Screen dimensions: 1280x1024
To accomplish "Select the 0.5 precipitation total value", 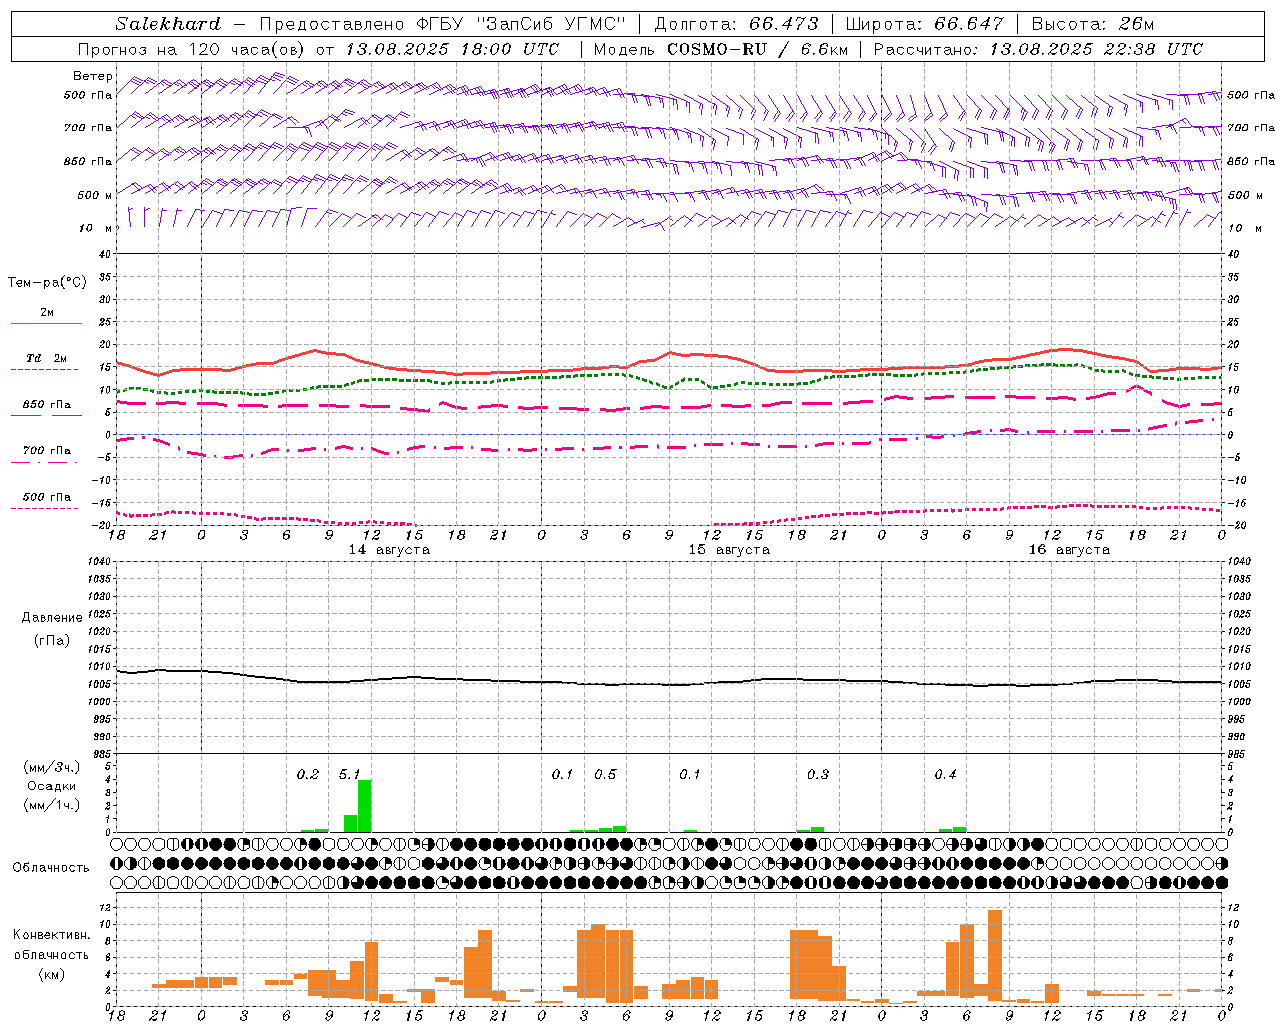I will 605,775.
